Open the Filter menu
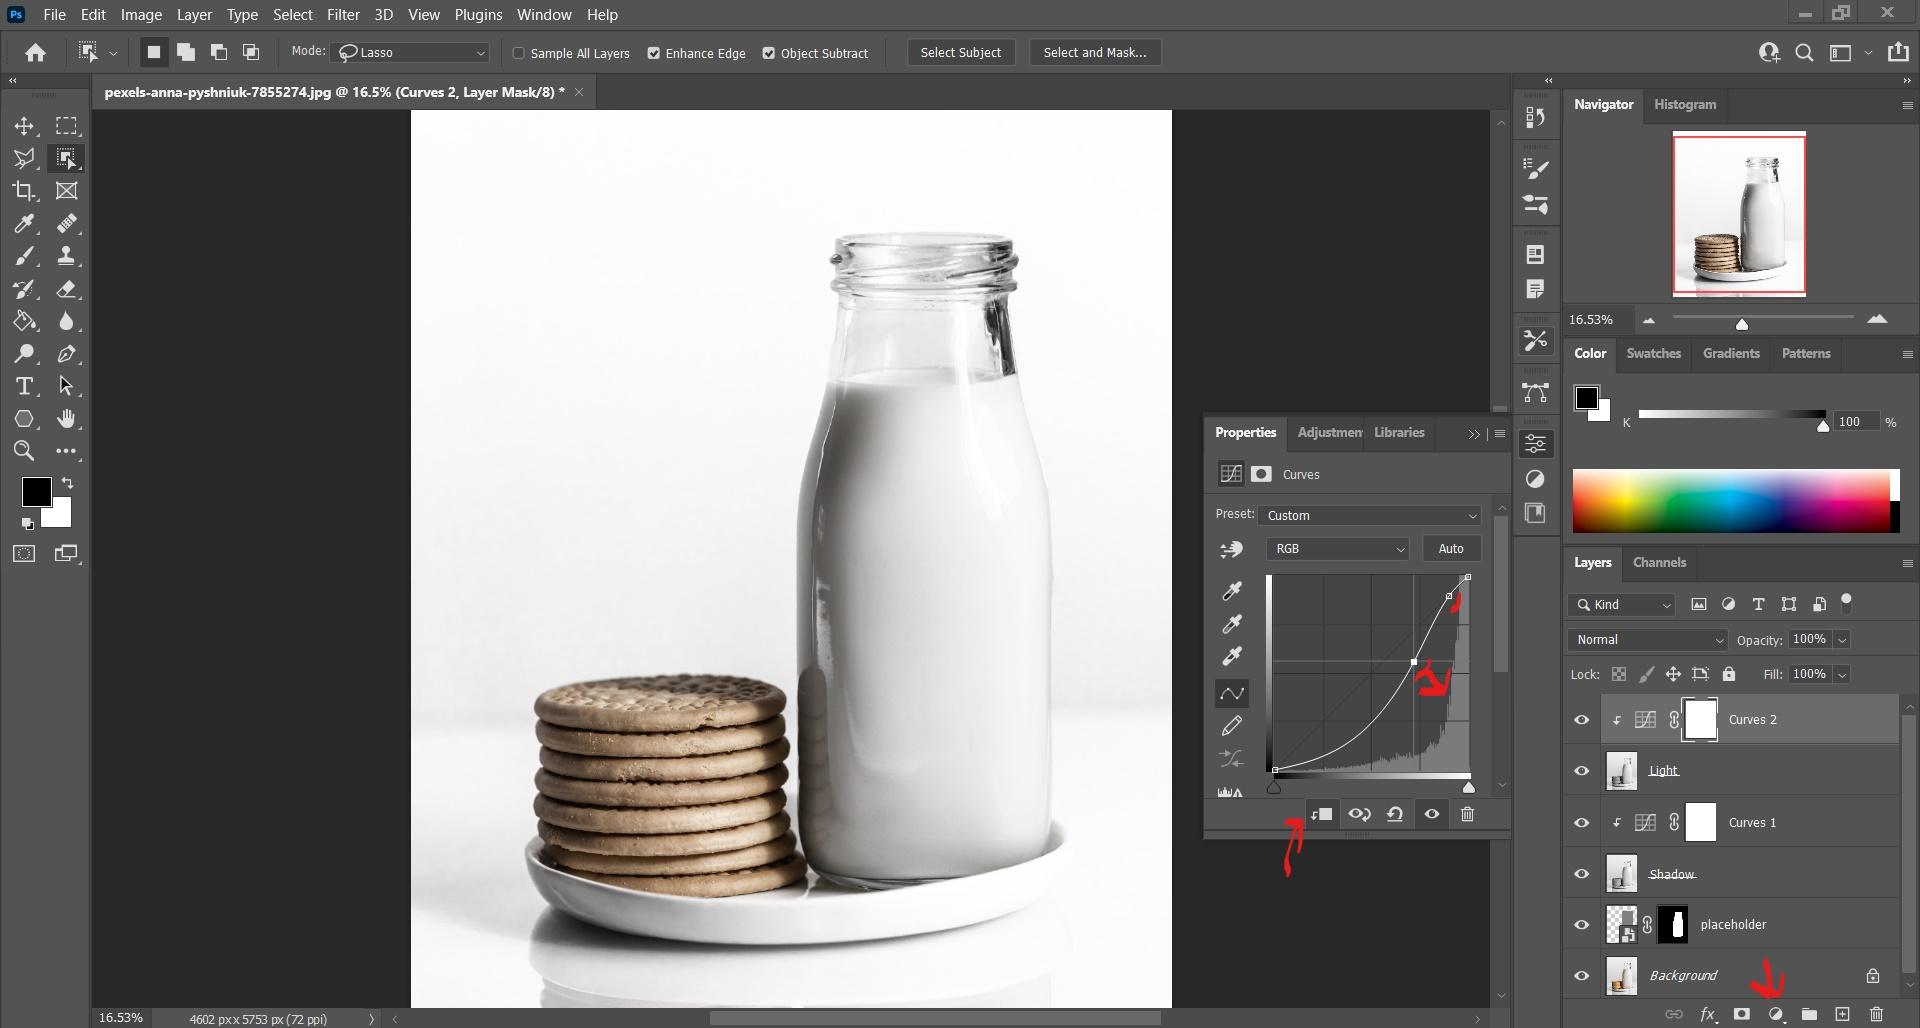This screenshot has width=1920, height=1028. pyautogui.click(x=343, y=15)
